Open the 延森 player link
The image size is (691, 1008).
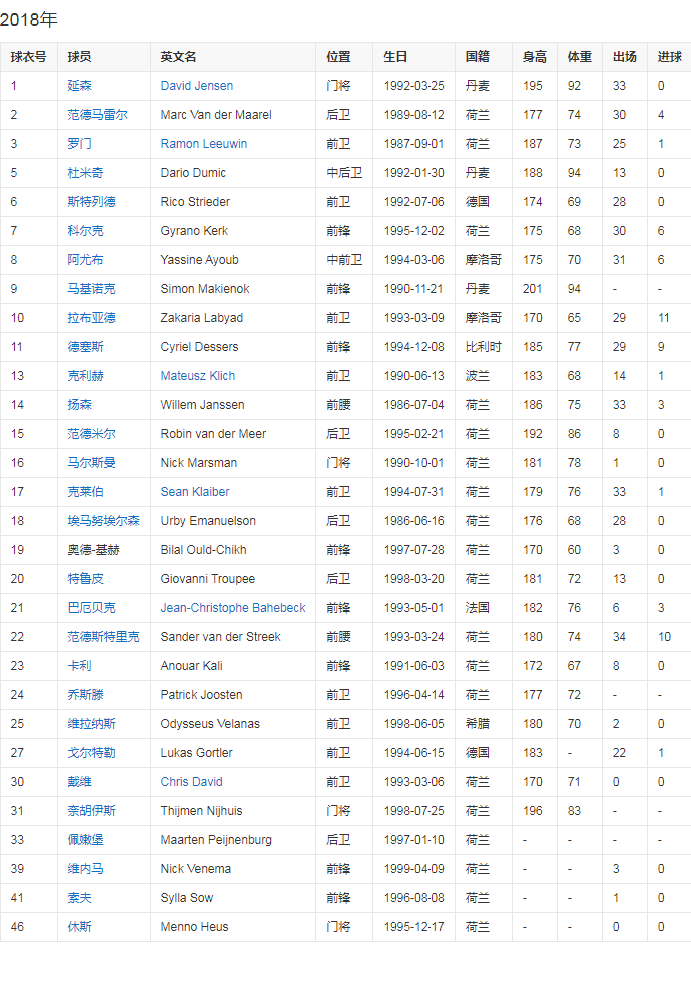click(x=80, y=86)
